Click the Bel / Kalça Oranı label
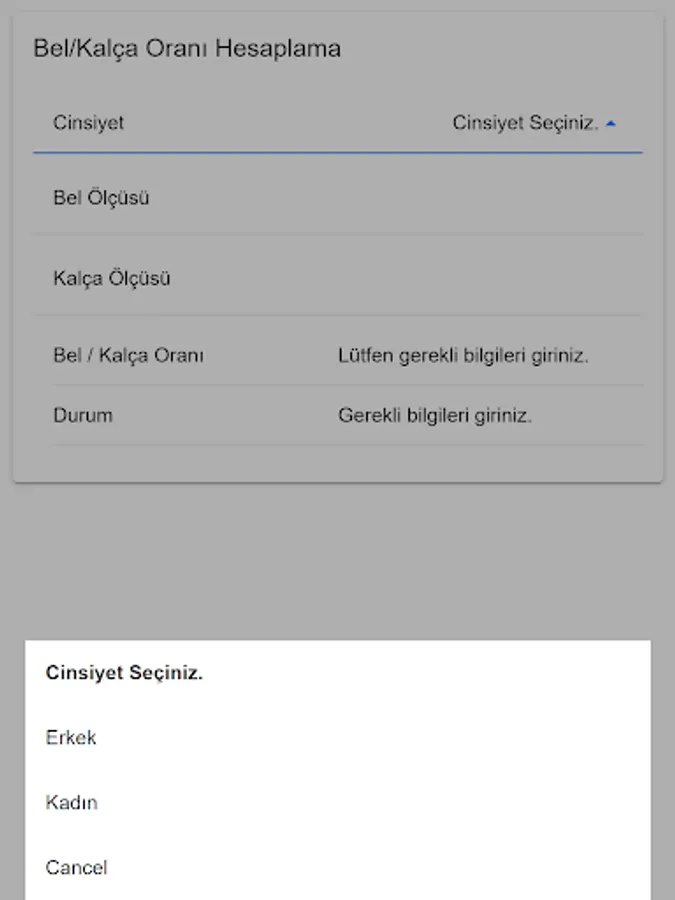Screen dimensions: 675x900 click(128, 355)
